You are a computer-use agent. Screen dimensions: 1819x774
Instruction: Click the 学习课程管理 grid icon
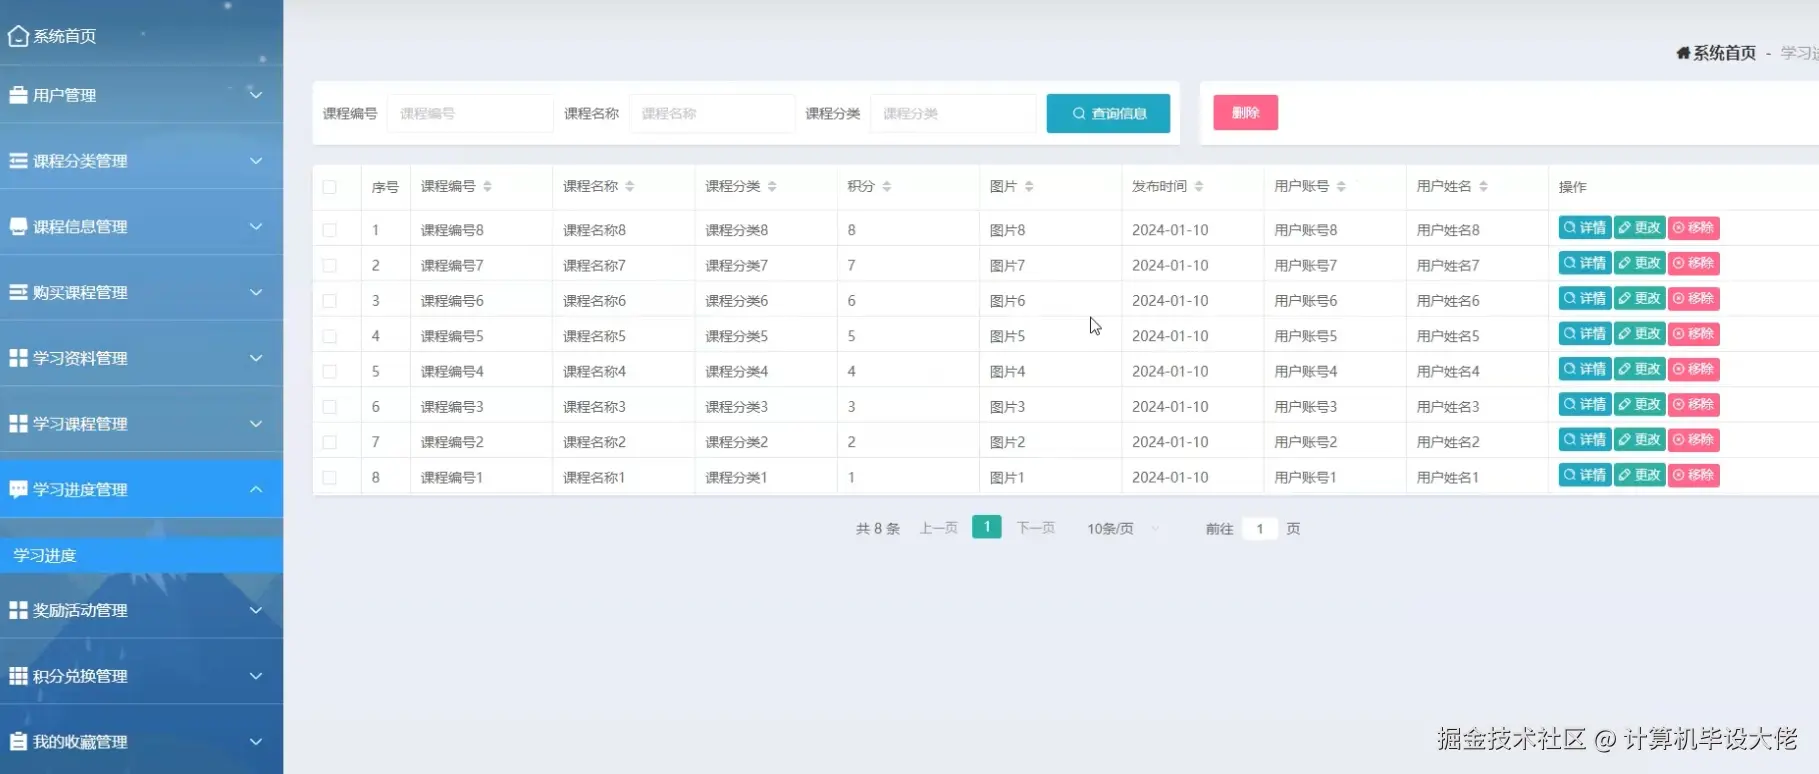(x=18, y=424)
